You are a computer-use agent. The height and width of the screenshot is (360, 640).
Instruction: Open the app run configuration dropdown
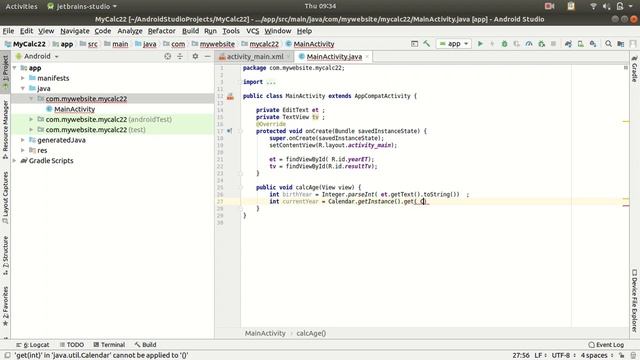(453, 43)
